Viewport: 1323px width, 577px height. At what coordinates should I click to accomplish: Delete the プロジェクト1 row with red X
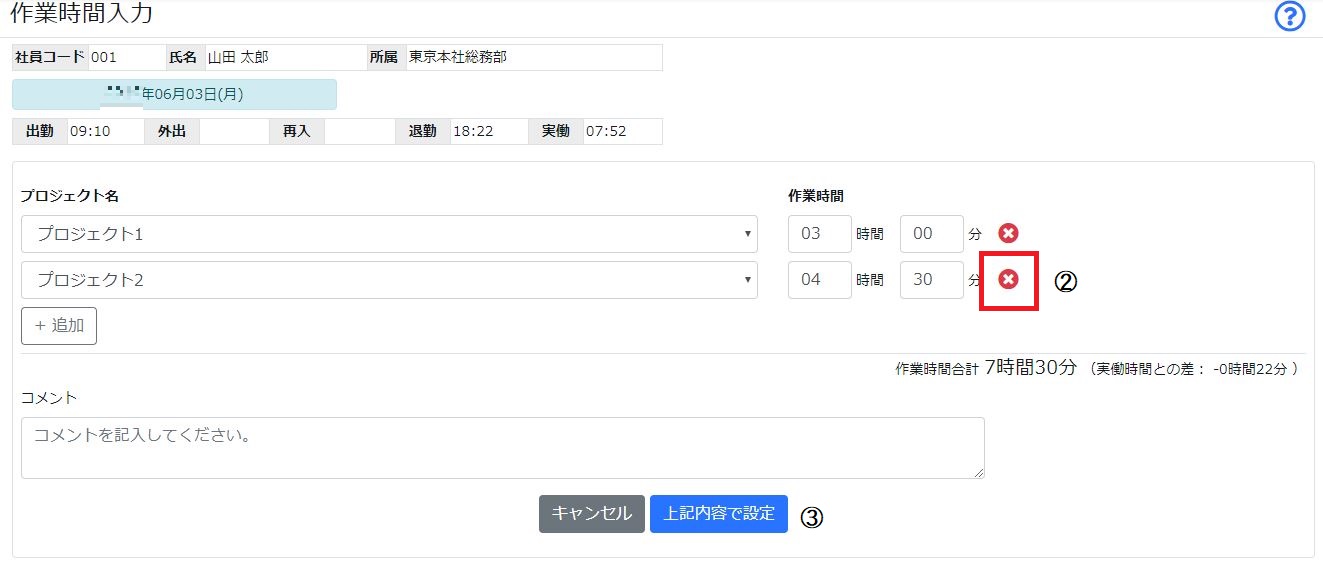coord(1009,233)
